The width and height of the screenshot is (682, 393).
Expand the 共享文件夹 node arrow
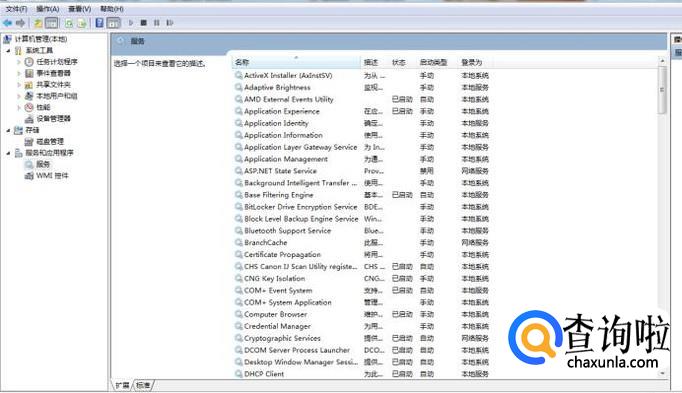(19, 84)
